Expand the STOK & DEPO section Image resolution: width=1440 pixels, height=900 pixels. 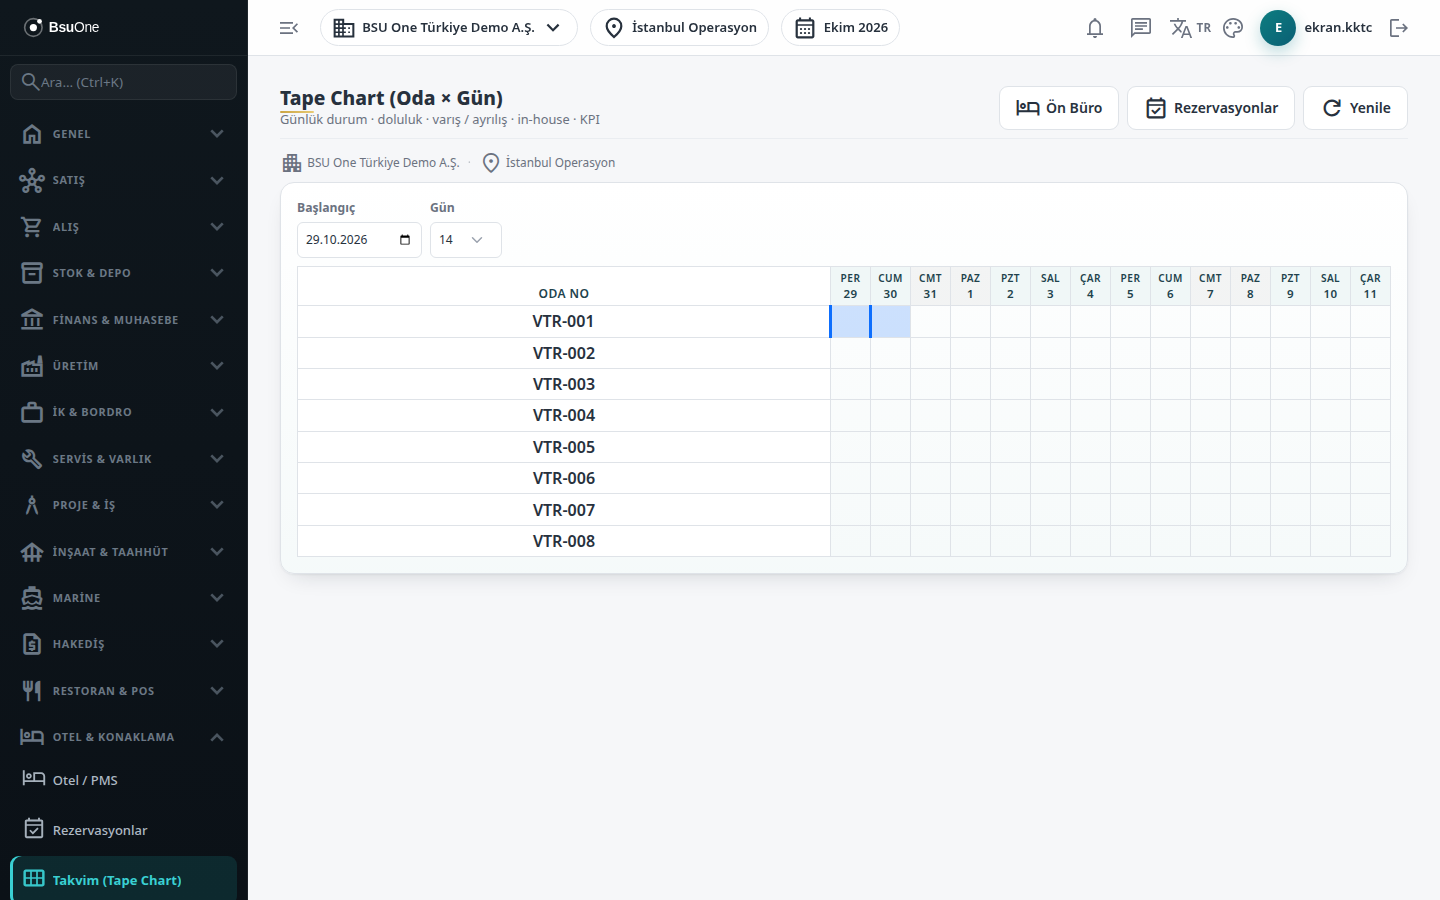tap(123, 273)
